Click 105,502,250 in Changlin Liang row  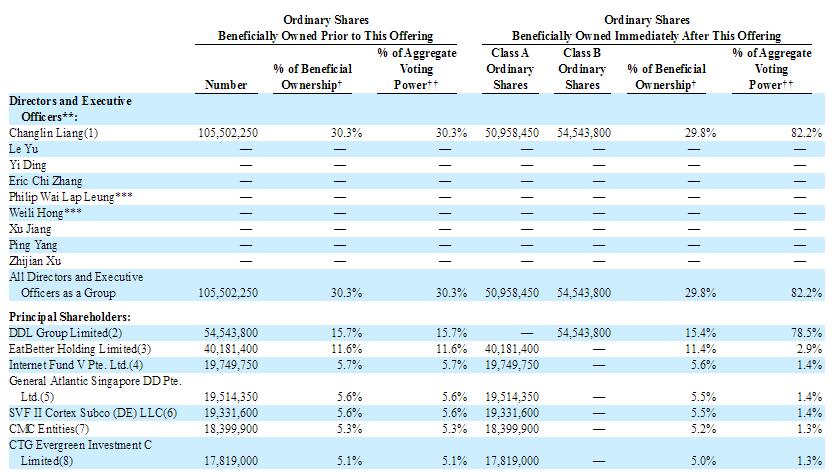[228, 133]
